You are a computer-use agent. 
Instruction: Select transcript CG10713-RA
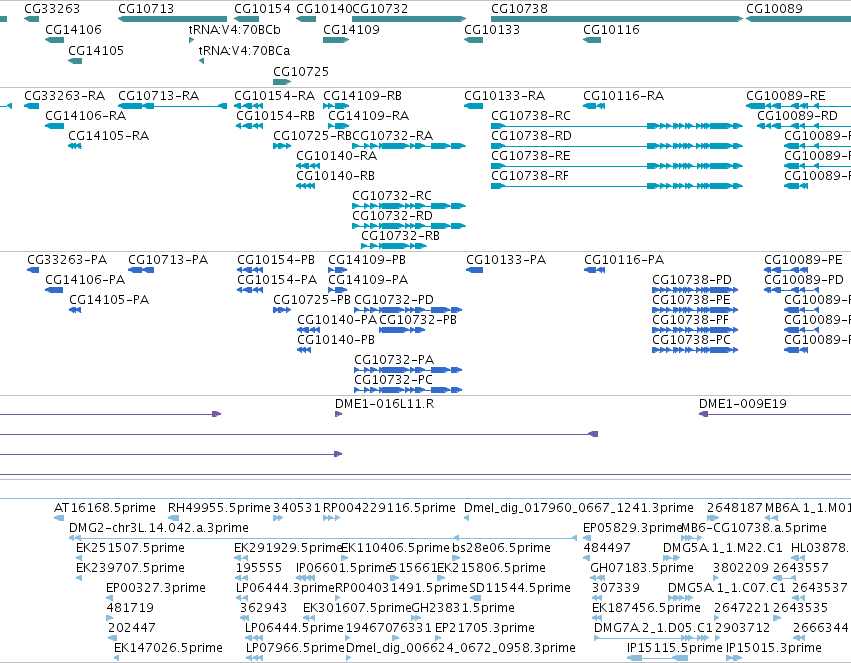click(x=158, y=96)
